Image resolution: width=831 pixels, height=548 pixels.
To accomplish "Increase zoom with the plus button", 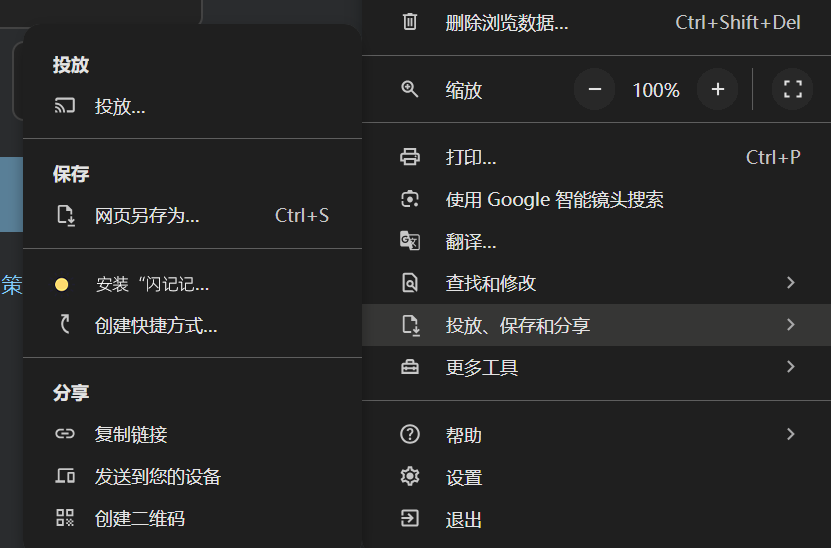I will pyautogui.click(x=717, y=90).
